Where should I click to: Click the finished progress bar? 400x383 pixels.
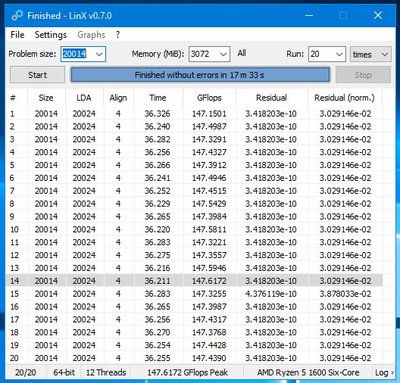pos(200,75)
